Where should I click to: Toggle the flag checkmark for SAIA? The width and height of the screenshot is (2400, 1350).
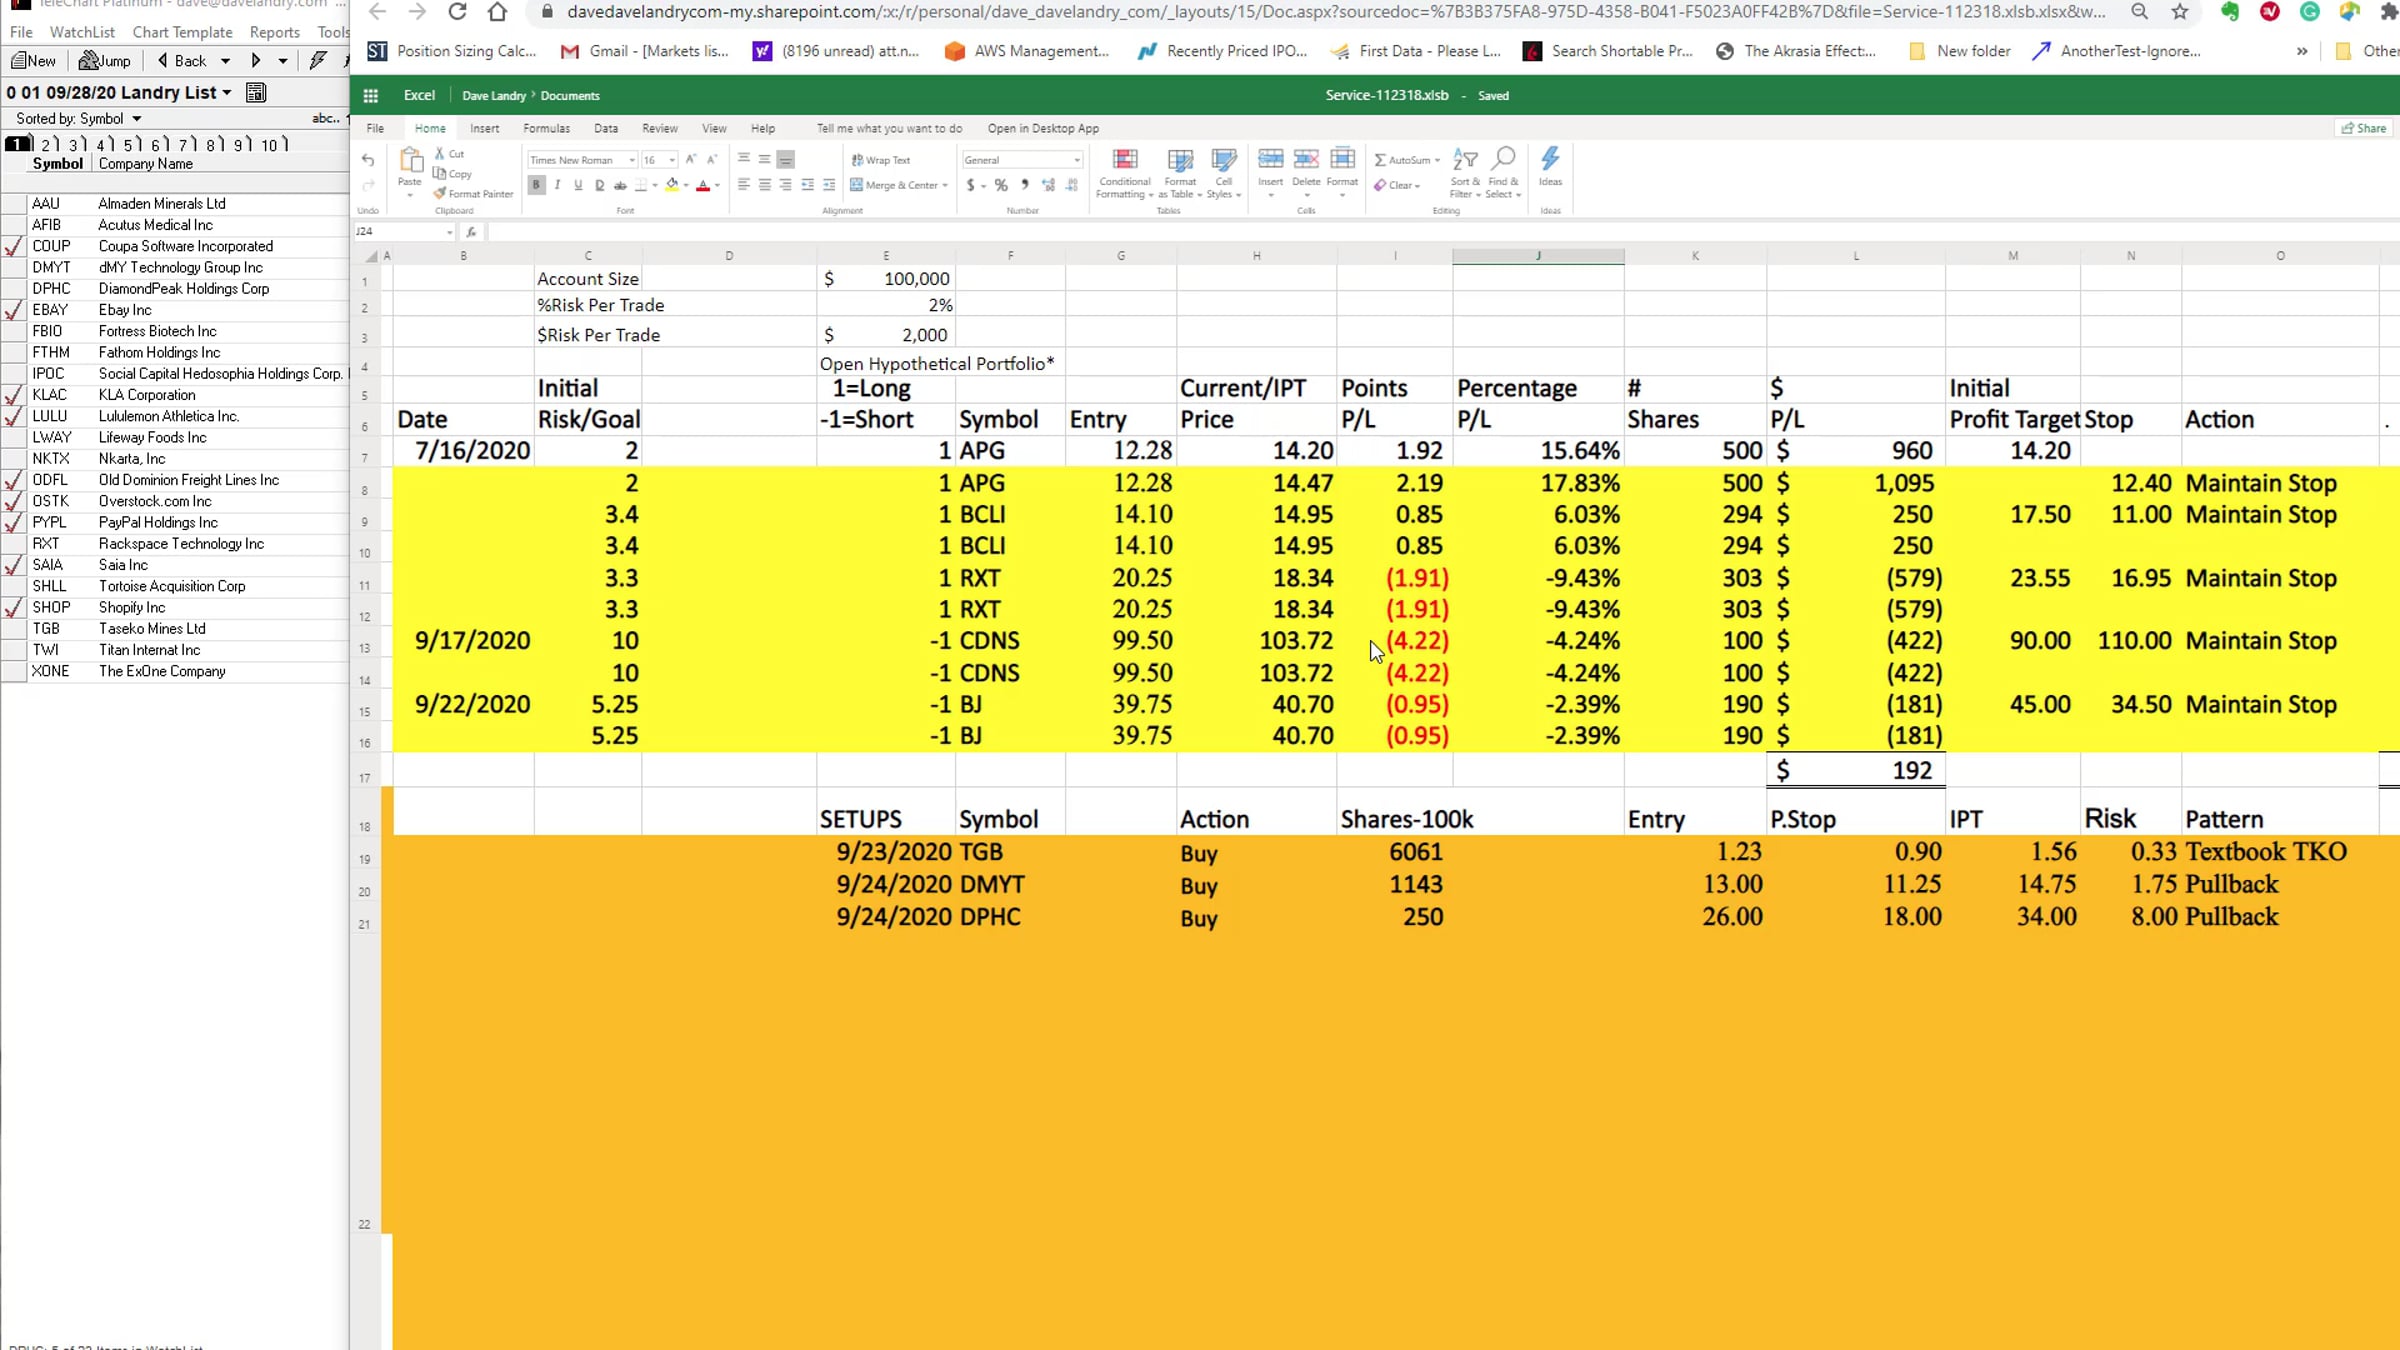pyautogui.click(x=14, y=566)
